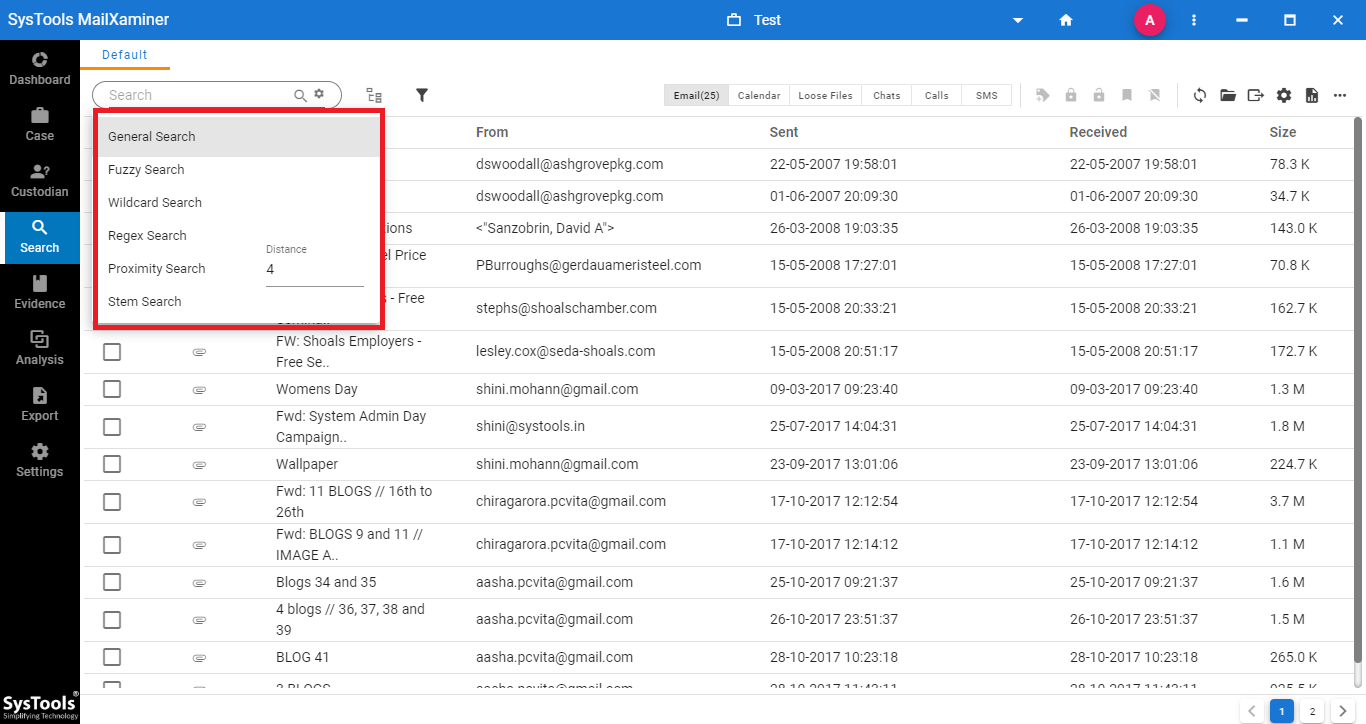The image size is (1366, 724).
Task: Click the next page arrow
Action: tap(1343, 711)
